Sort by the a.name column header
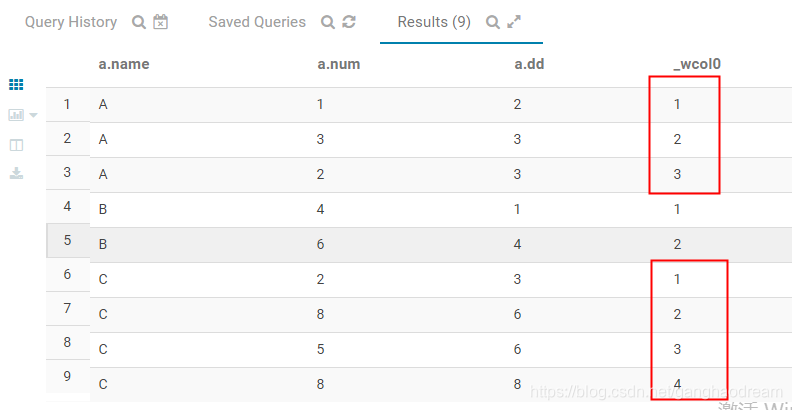Screen dimensions: 792x410 (x=124, y=64)
